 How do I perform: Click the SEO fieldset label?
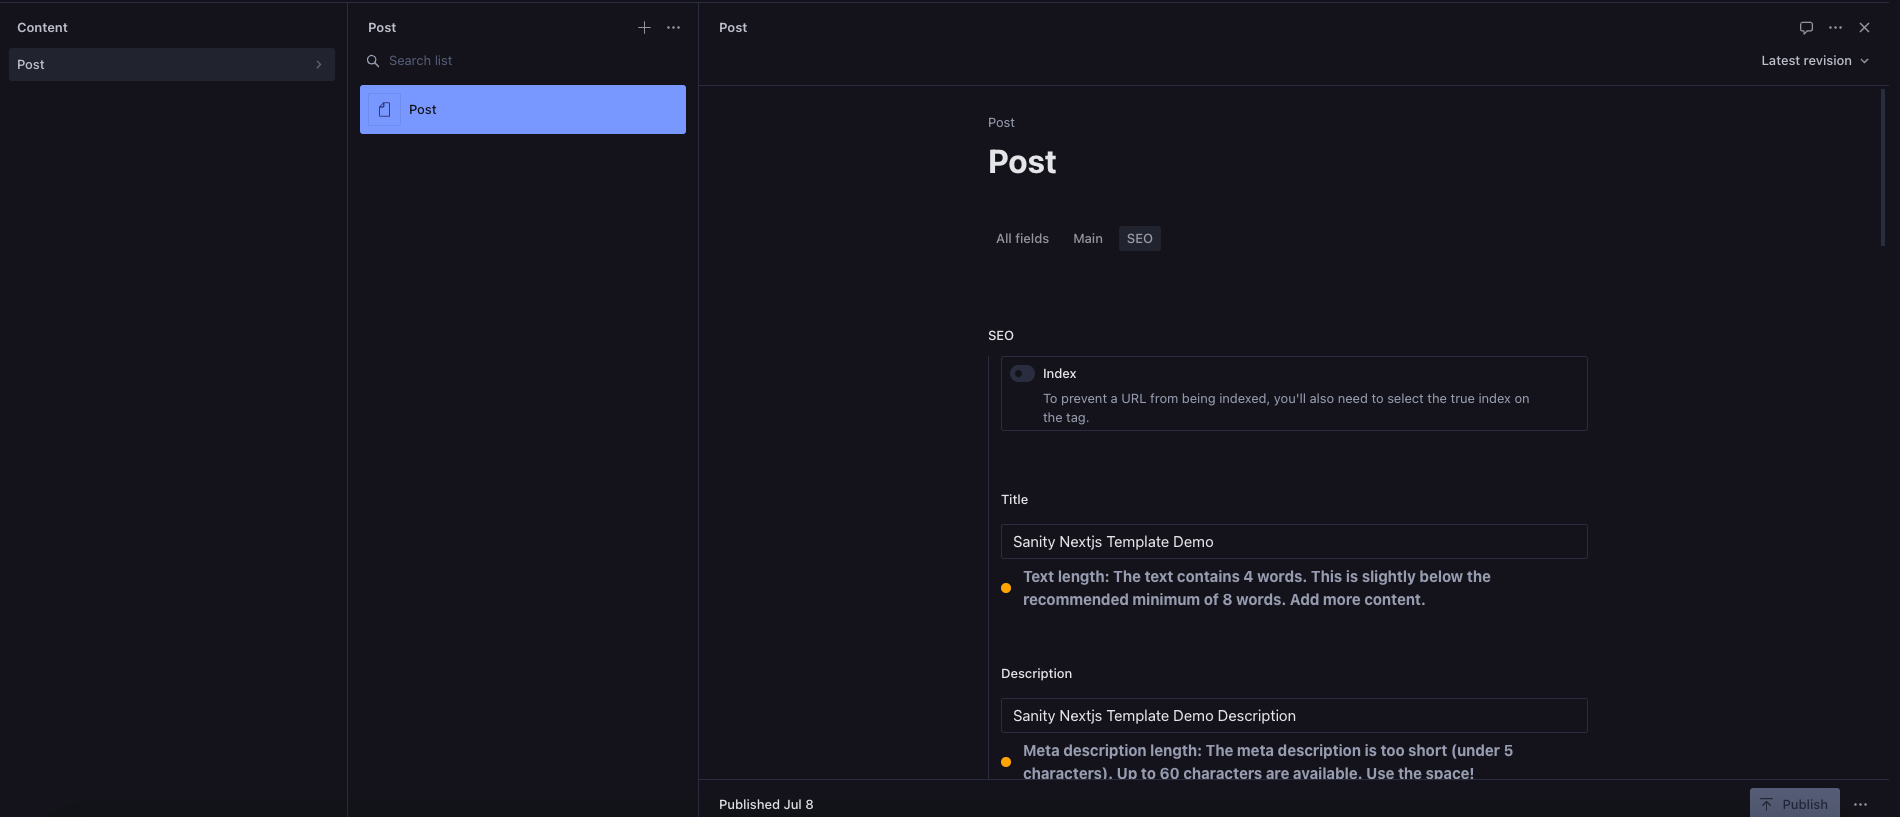pos(1001,336)
